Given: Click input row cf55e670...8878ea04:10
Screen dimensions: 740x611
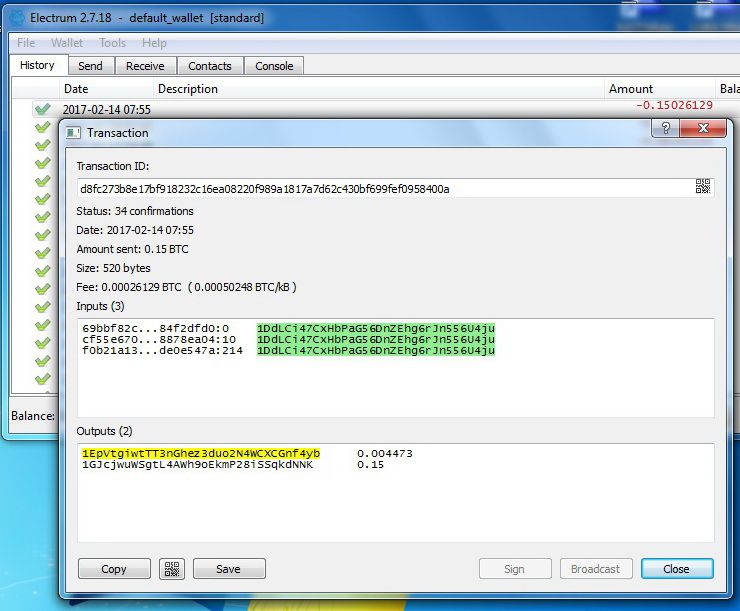Looking at the screenshot, I should (288, 339).
